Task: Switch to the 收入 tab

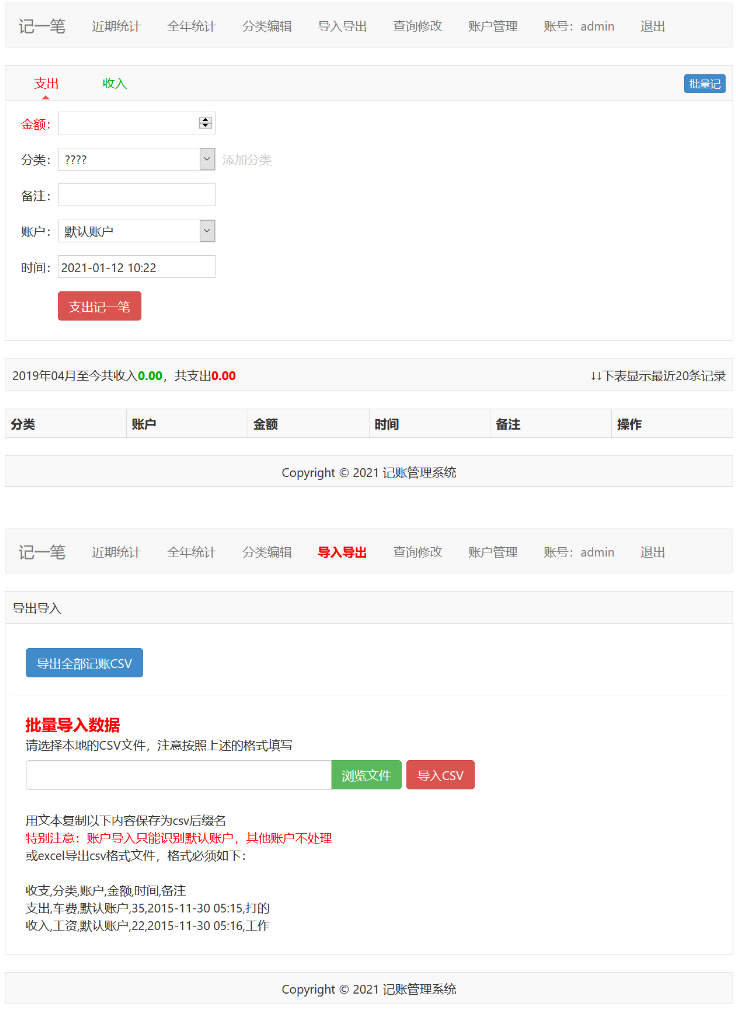Action: tap(115, 84)
